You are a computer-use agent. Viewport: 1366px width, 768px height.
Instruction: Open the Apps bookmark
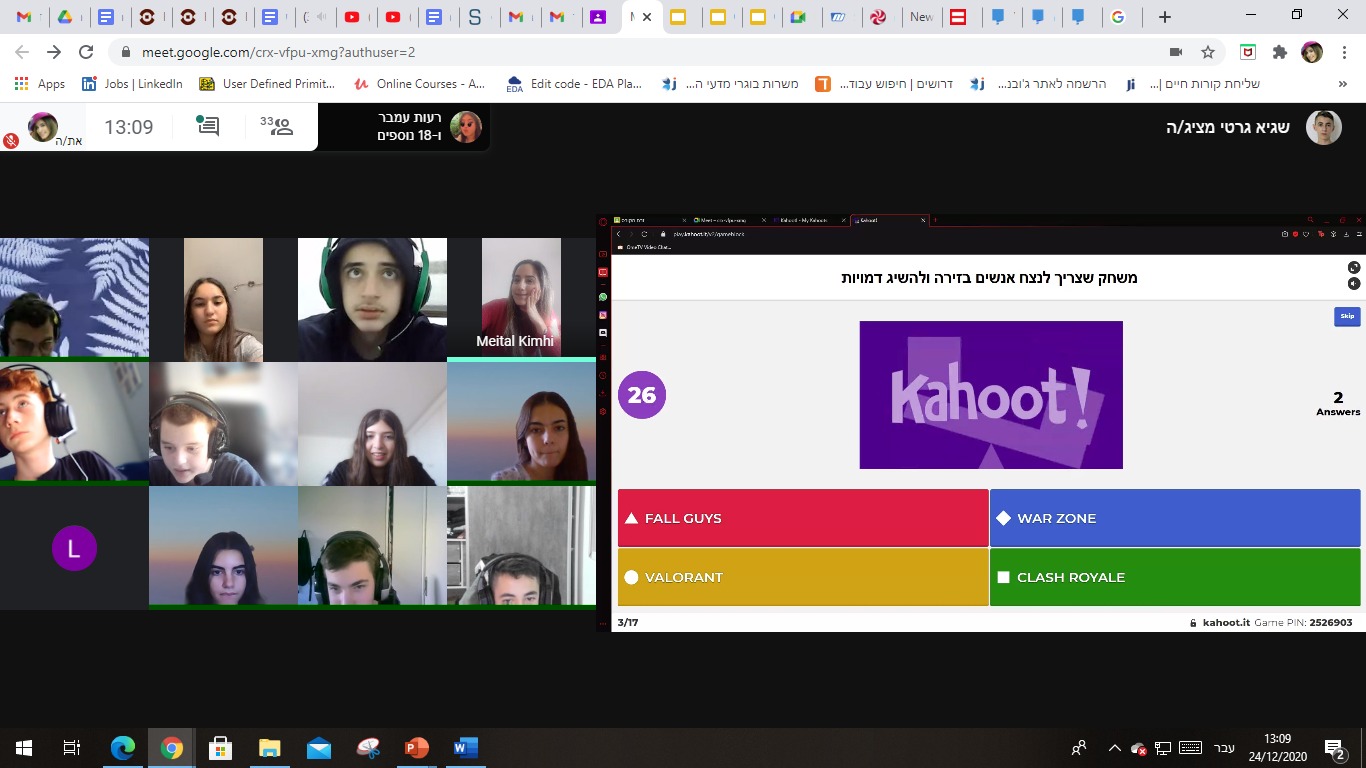40,84
